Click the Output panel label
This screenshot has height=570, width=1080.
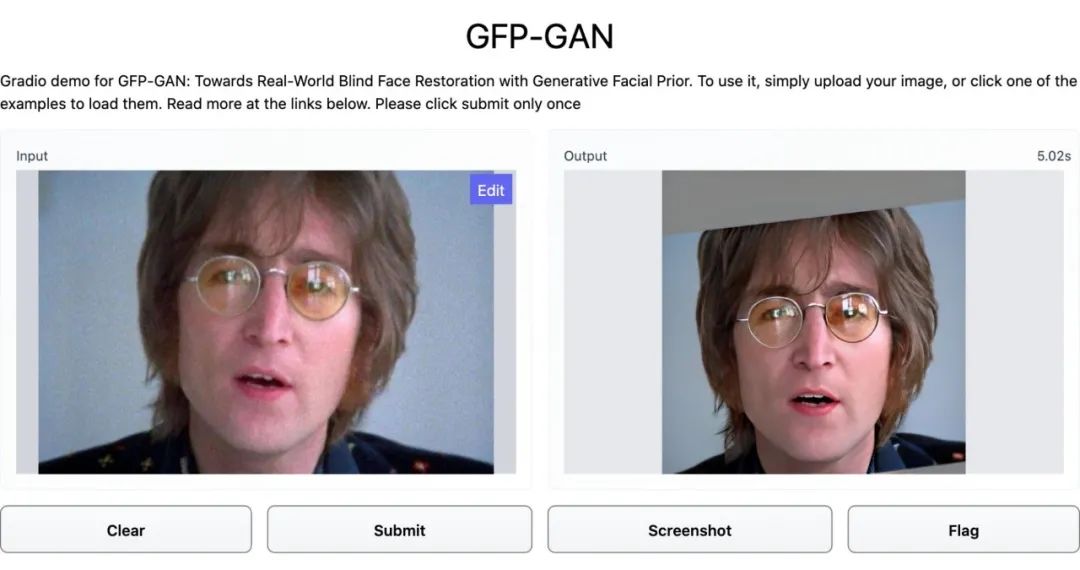[x=585, y=156]
